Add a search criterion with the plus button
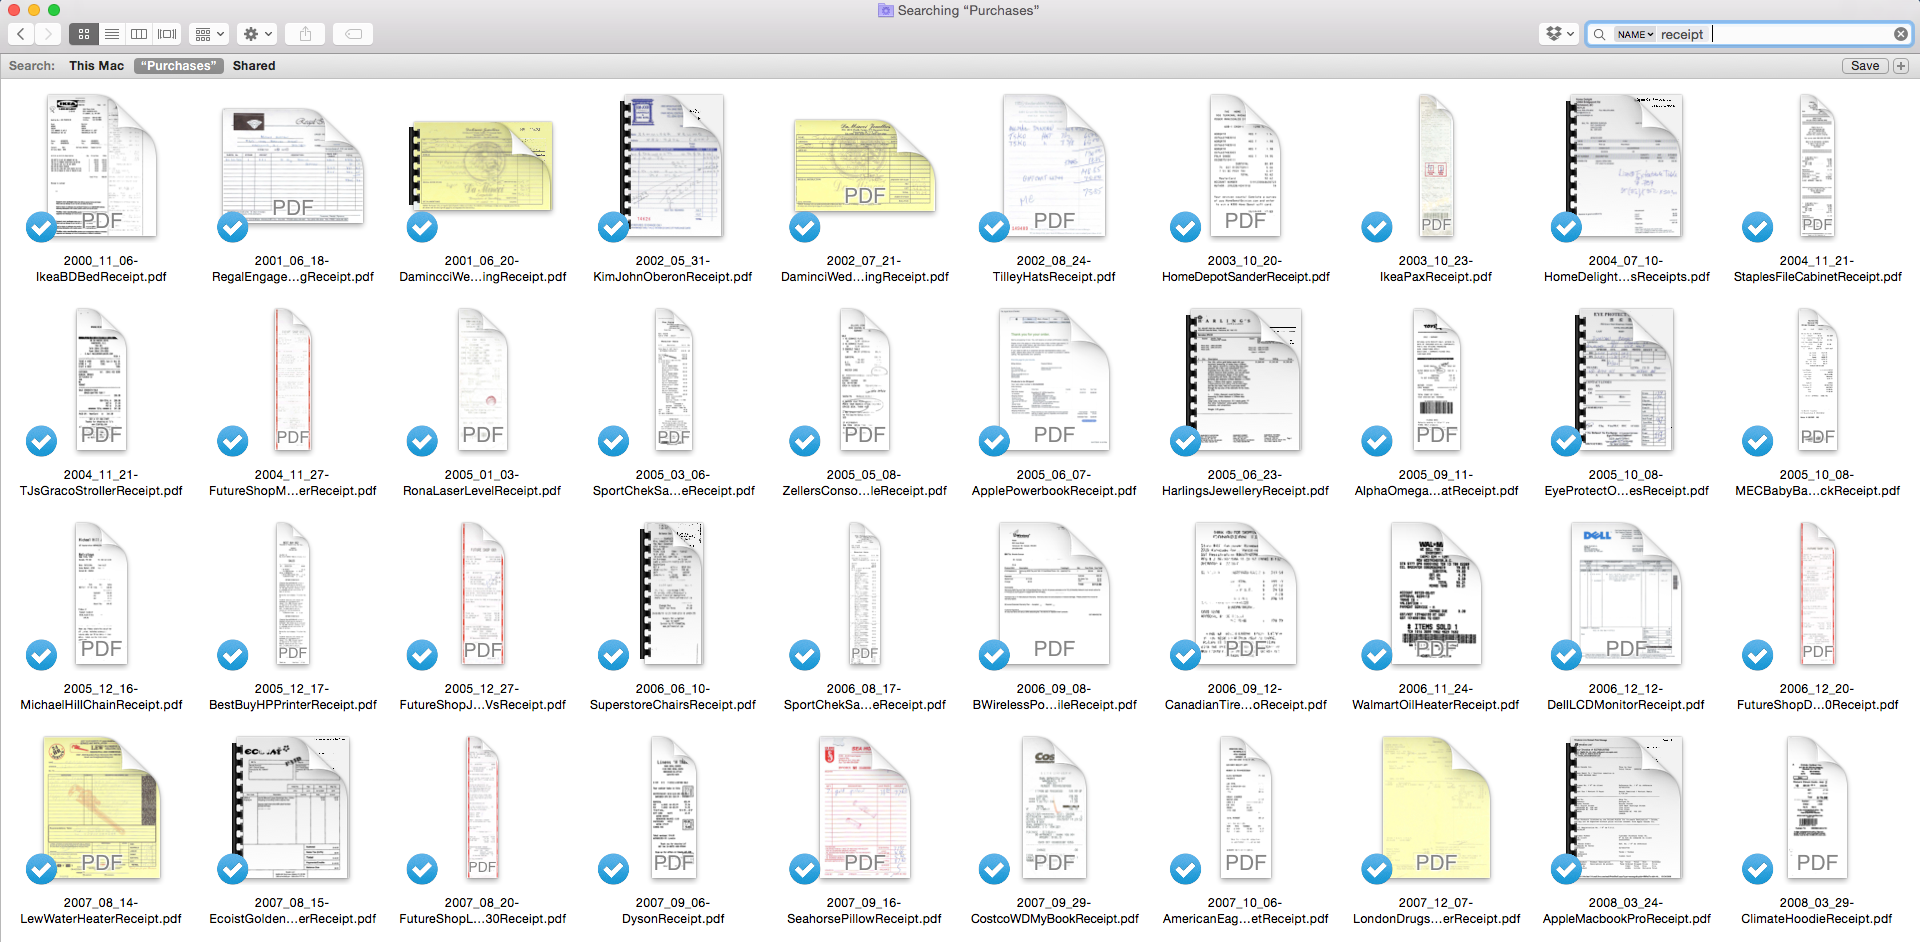The height and width of the screenshot is (942, 1920). [1900, 65]
